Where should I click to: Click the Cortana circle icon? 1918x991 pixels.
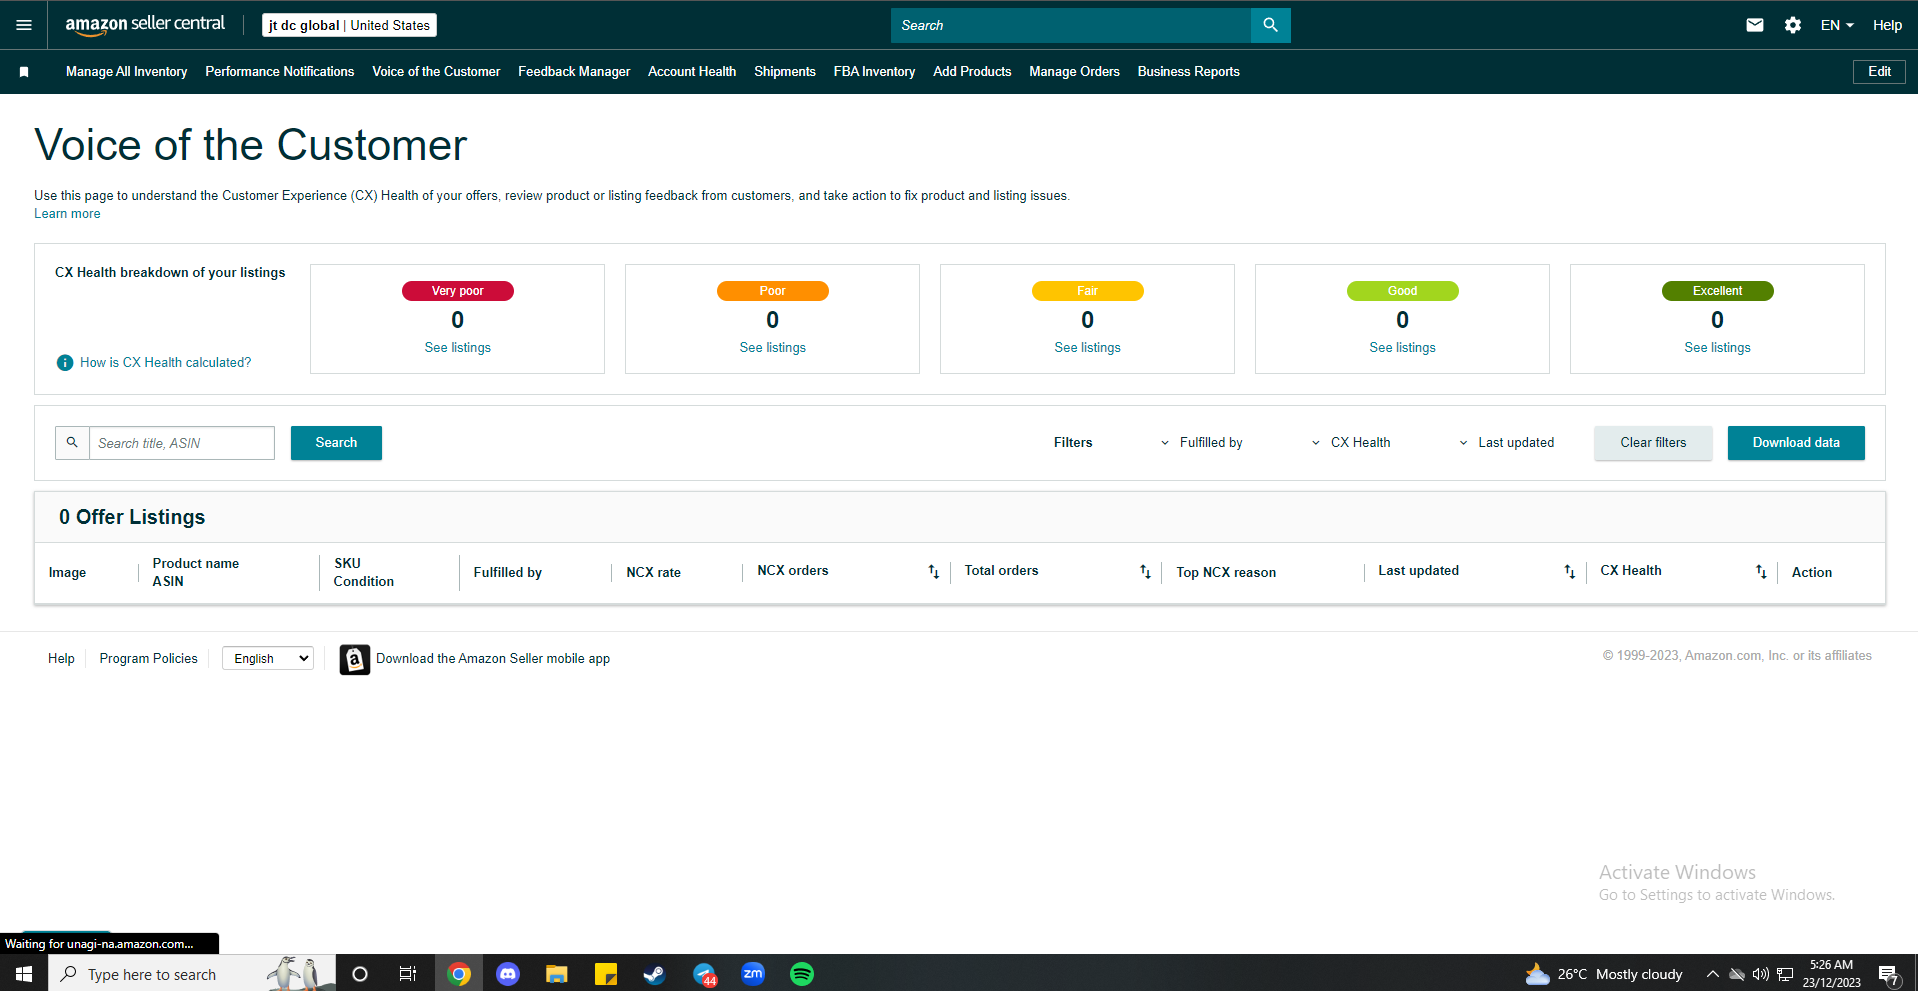(360, 974)
